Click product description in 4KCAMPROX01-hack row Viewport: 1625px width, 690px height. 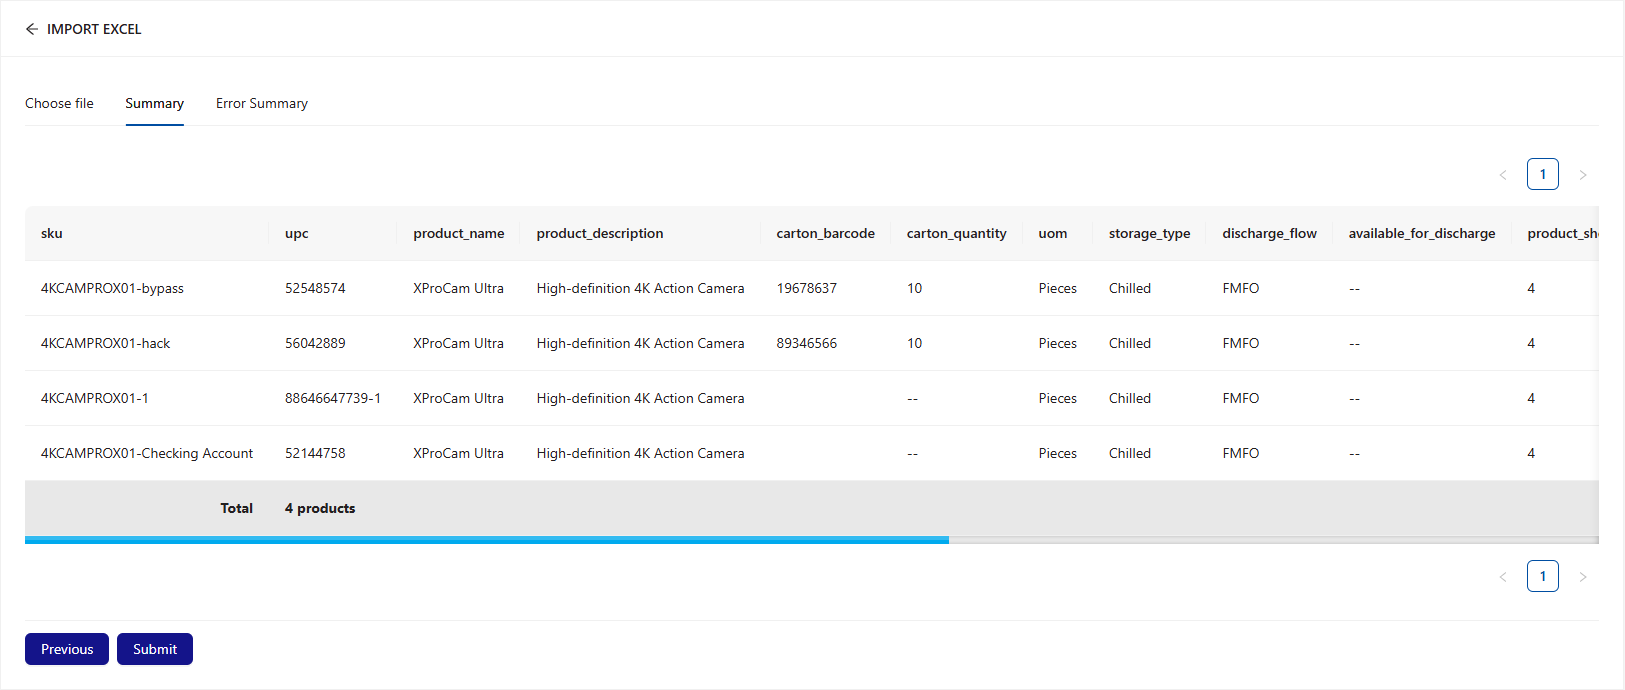pos(641,343)
